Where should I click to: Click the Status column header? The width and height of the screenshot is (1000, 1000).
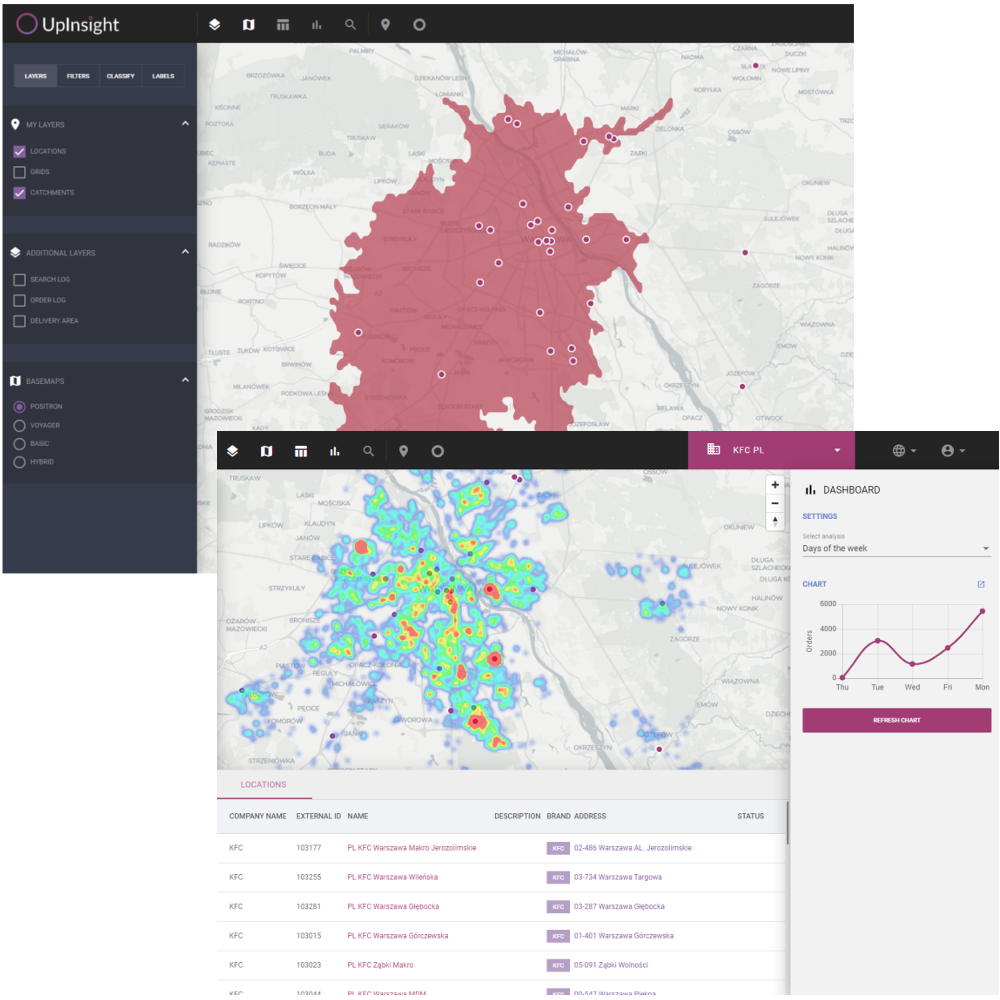(x=751, y=816)
